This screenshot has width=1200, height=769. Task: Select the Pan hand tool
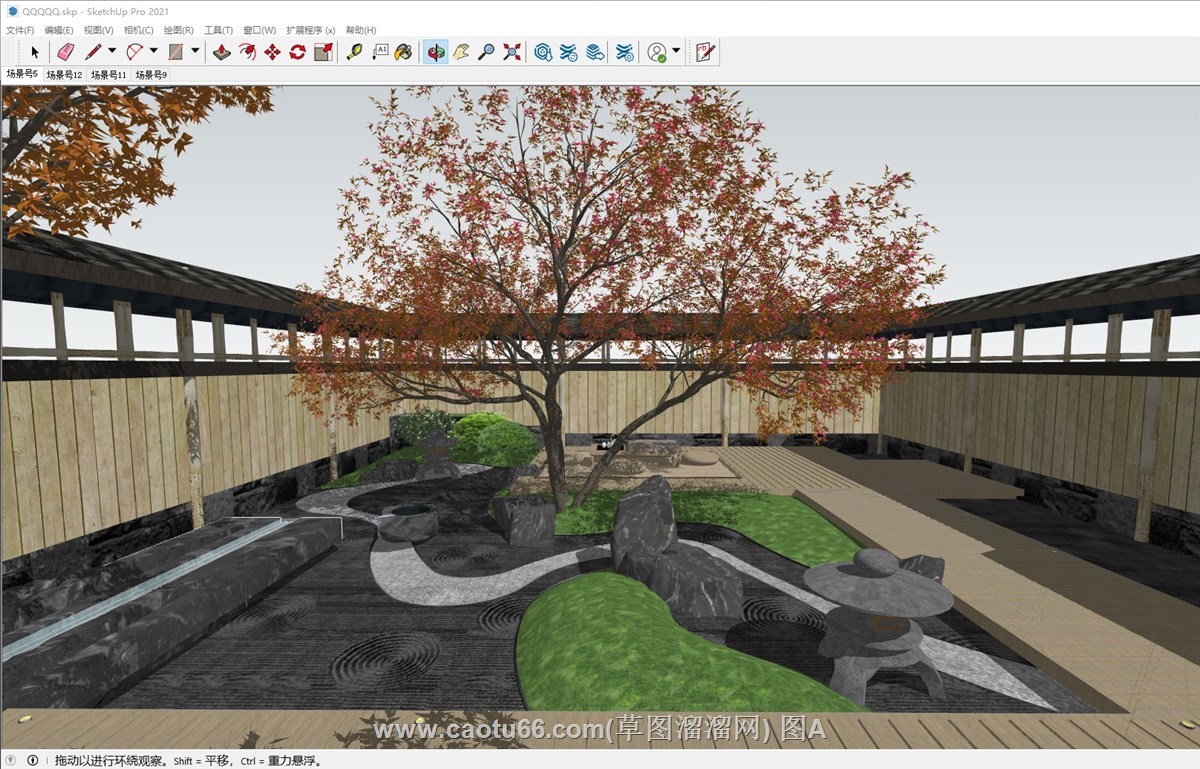pyautogui.click(x=461, y=52)
